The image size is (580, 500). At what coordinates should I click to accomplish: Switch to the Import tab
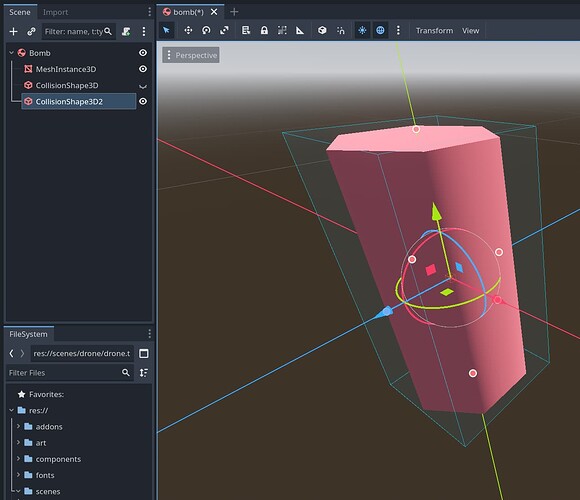click(55, 12)
